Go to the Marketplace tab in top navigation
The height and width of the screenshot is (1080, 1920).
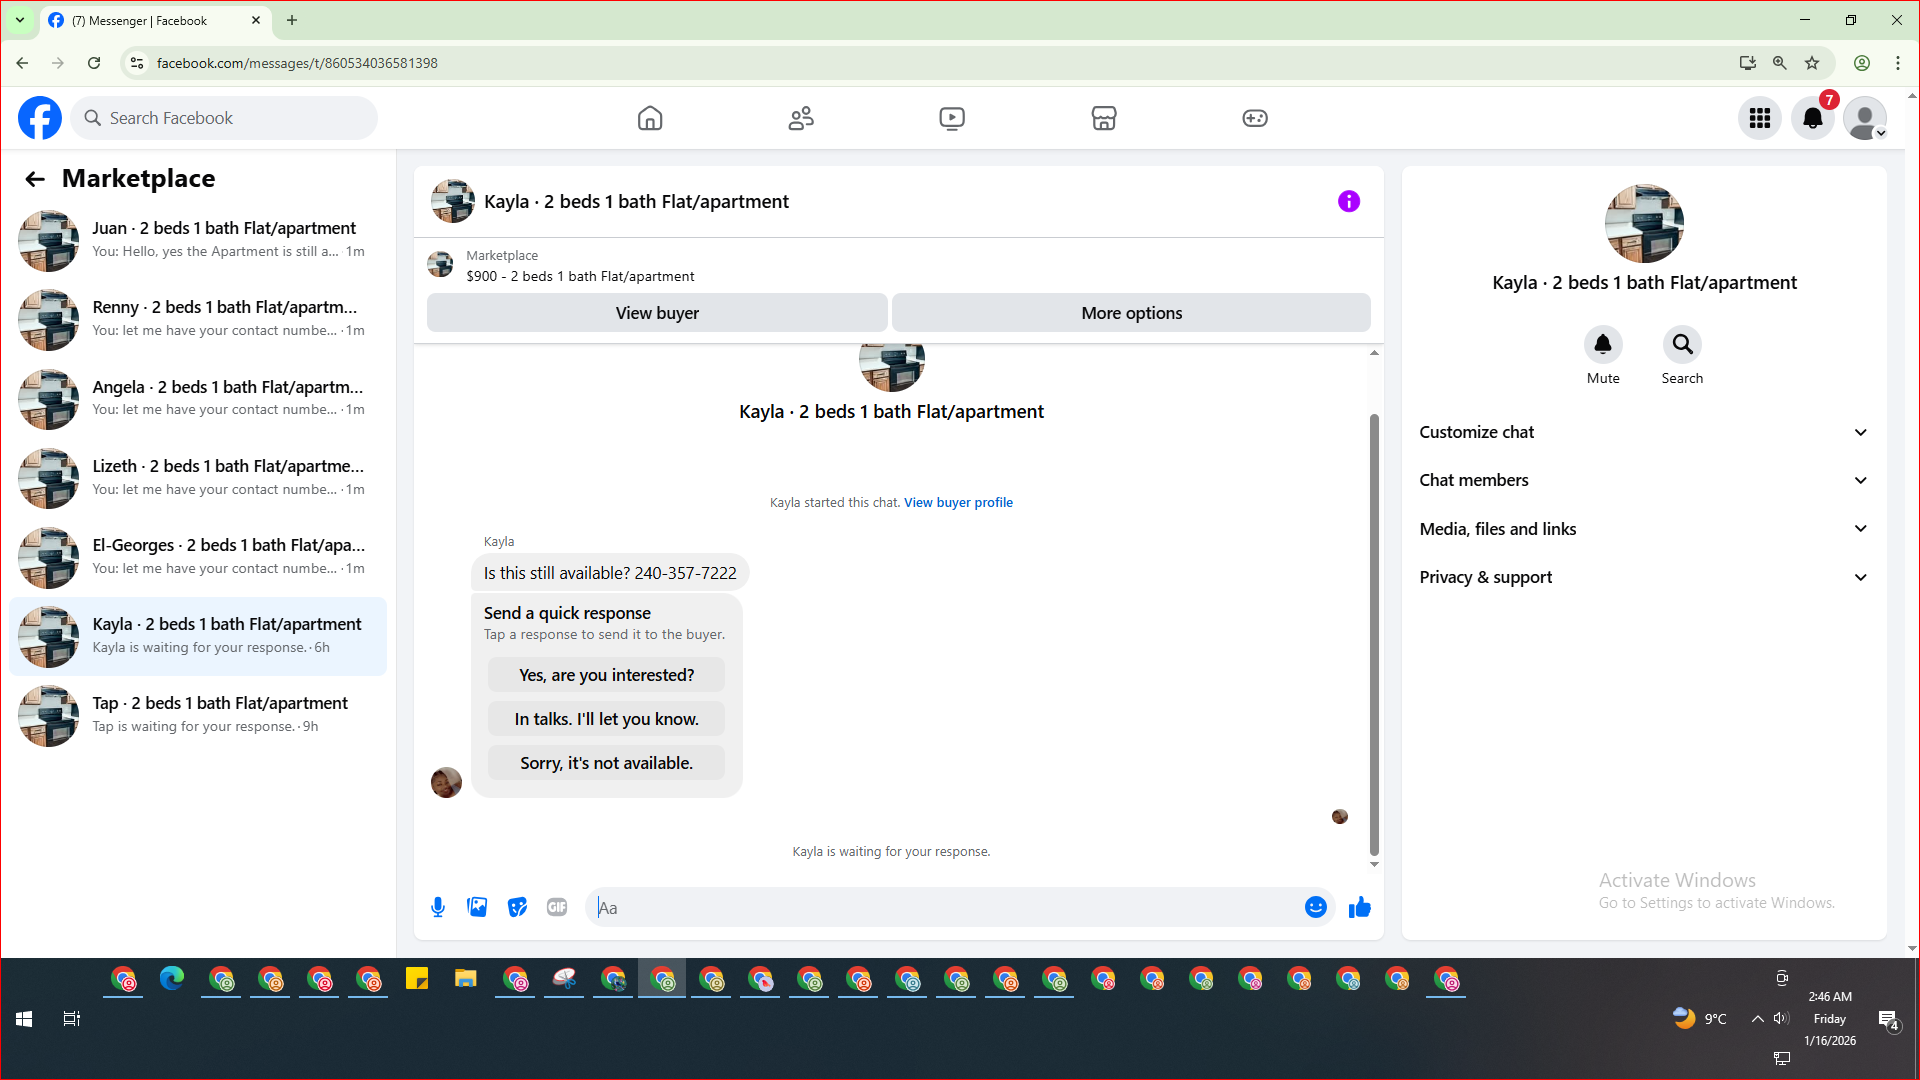pos(1103,118)
